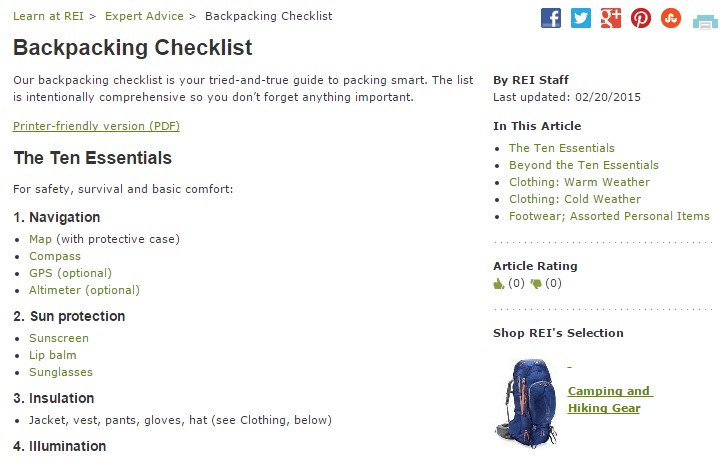Give the article a thumbs up
Image resolution: width=725 pixels, height=462 pixels.
click(498, 283)
